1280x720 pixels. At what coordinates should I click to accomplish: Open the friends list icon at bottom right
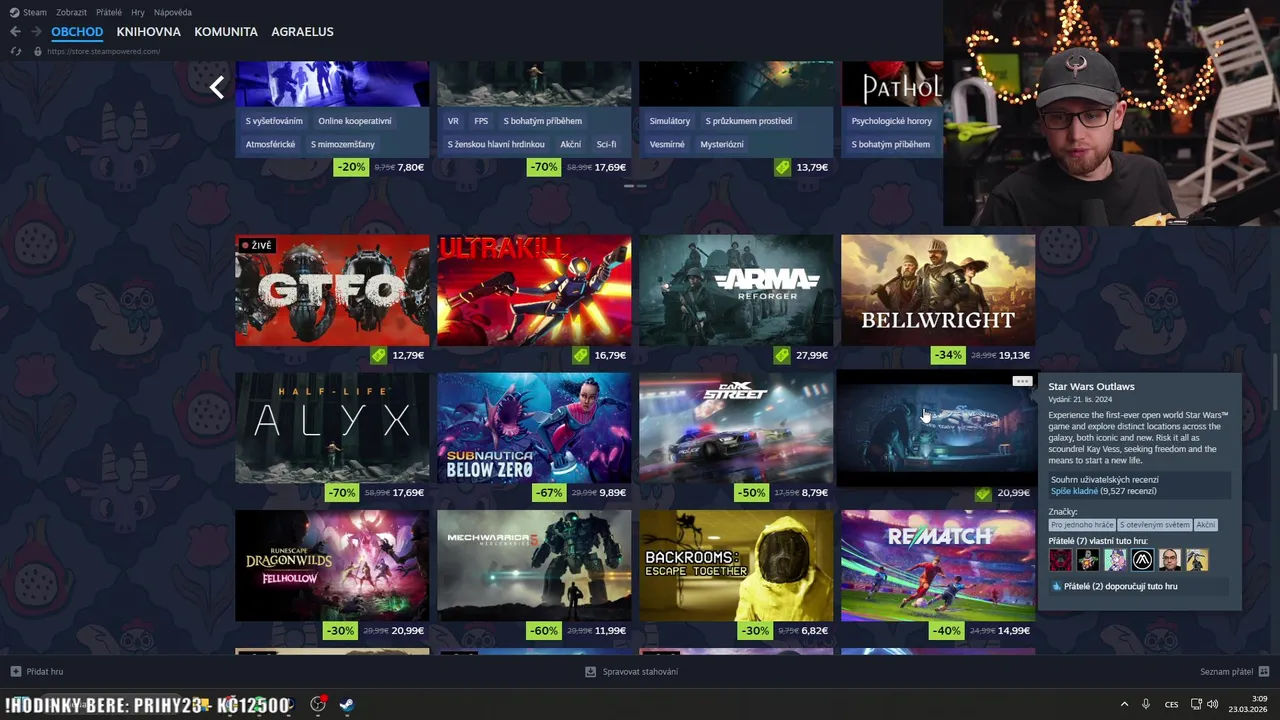(x=1264, y=671)
